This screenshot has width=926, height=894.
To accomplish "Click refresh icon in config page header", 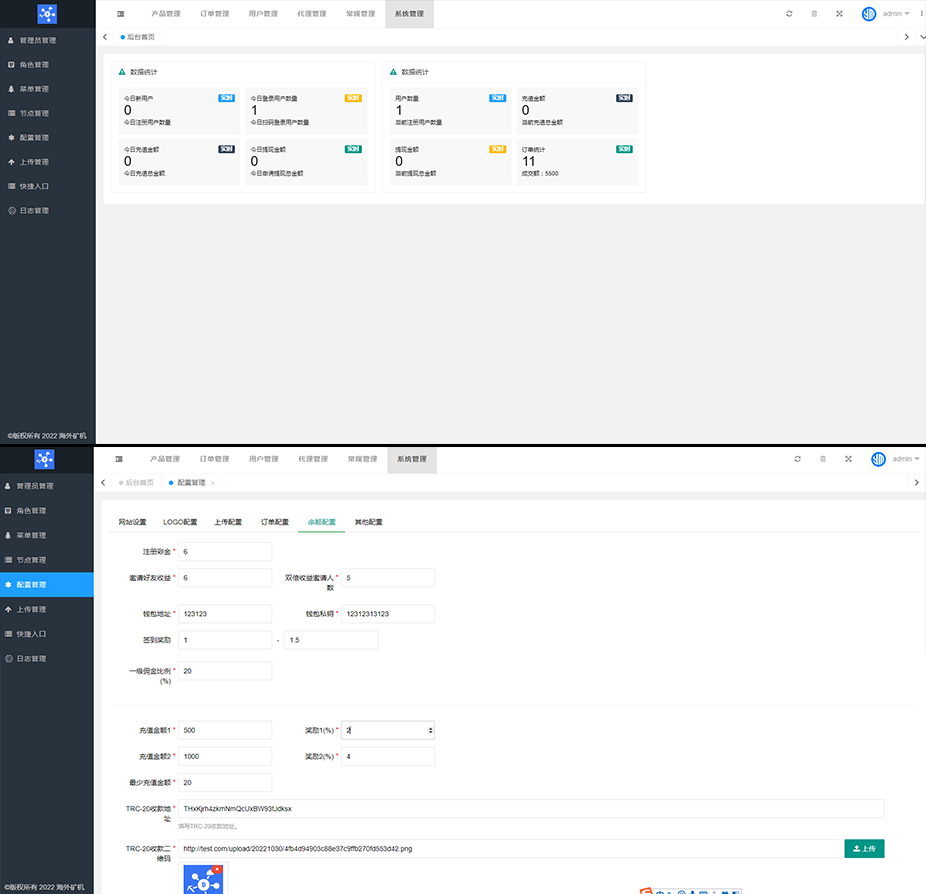I will pos(797,459).
